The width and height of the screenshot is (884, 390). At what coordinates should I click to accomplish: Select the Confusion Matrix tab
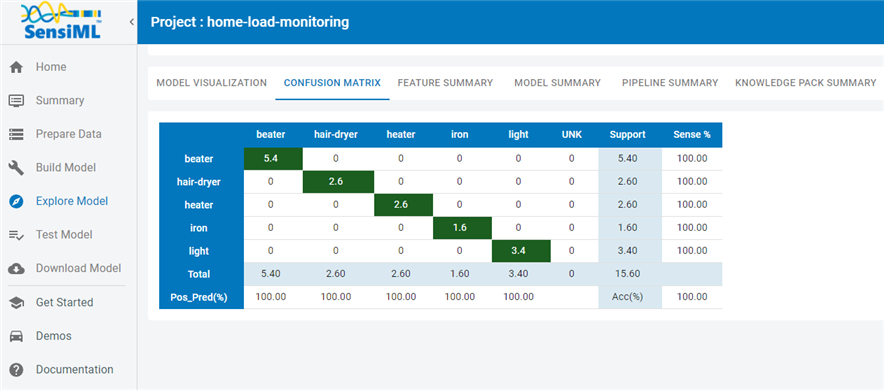(x=332, y=83)
